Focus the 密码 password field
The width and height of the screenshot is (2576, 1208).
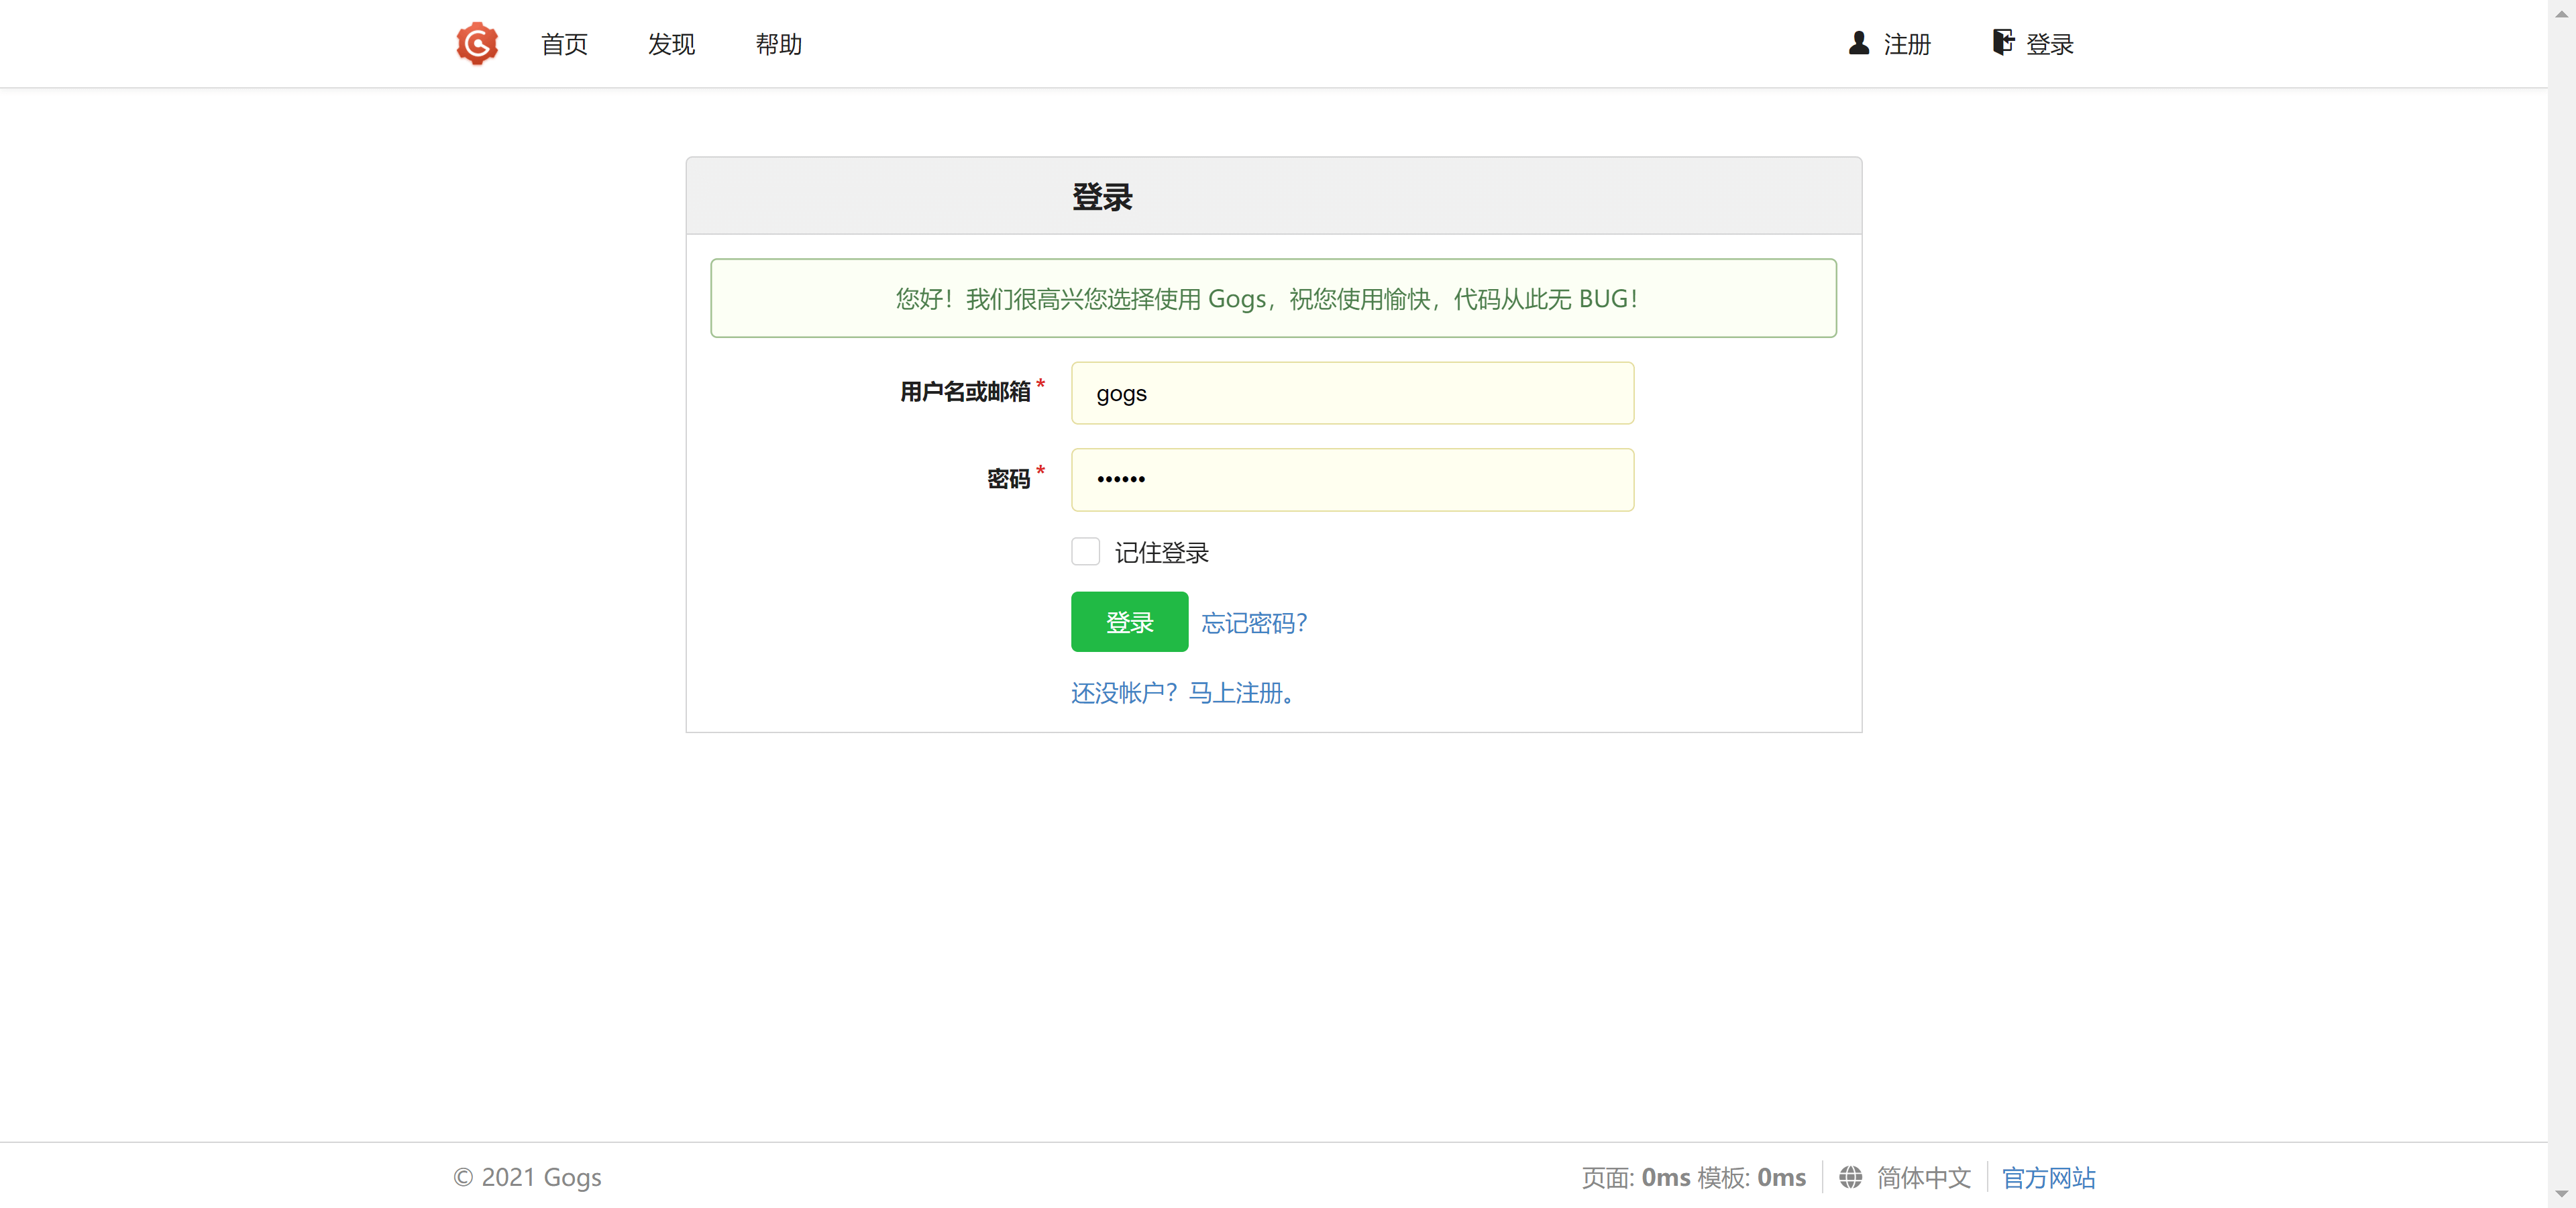point(1352,480)
